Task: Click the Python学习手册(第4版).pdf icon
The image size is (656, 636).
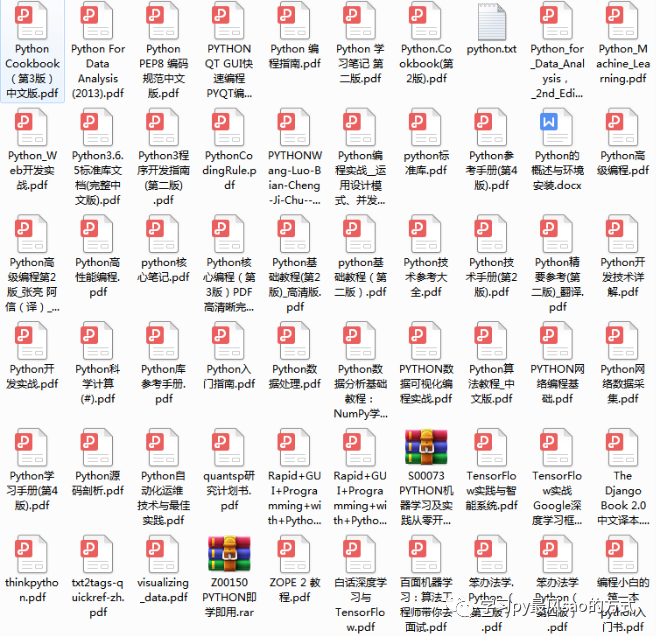Action: pos(32,447)
